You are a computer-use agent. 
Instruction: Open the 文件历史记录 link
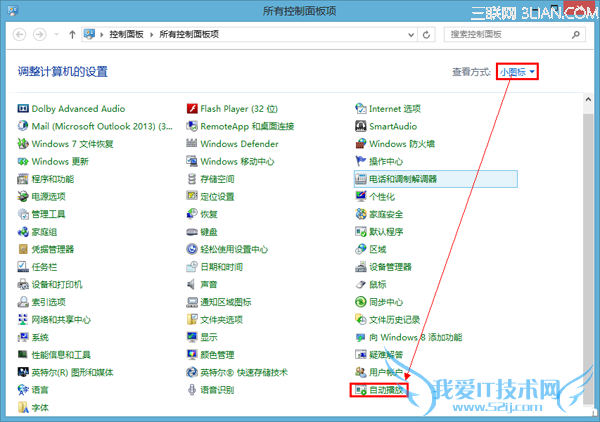(x=394, y=320)
